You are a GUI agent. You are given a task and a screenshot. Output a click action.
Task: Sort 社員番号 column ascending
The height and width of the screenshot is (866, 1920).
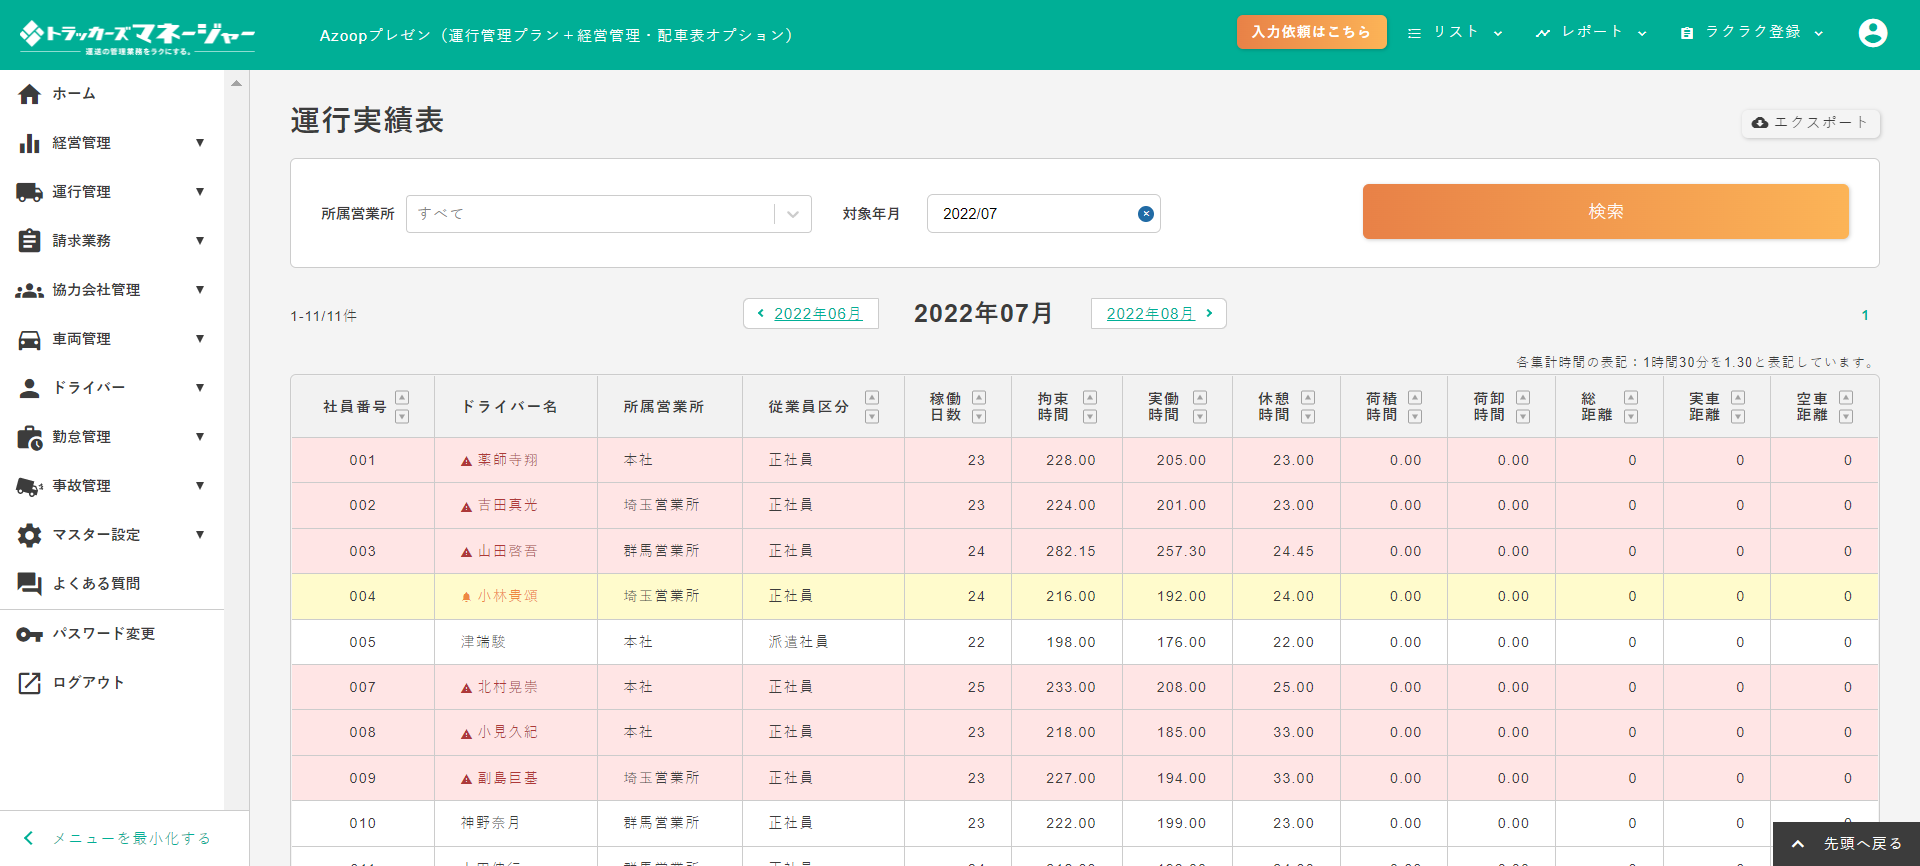(402, 397)
